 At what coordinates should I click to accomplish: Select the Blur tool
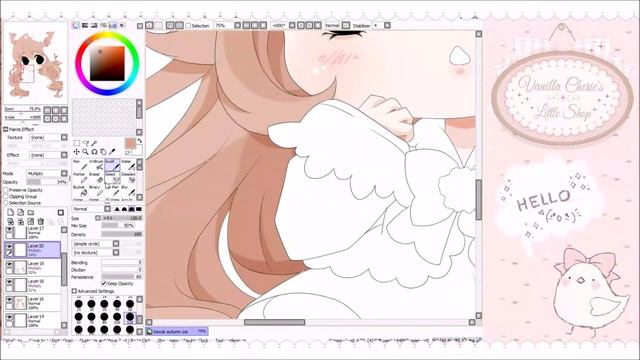(128, 190)
